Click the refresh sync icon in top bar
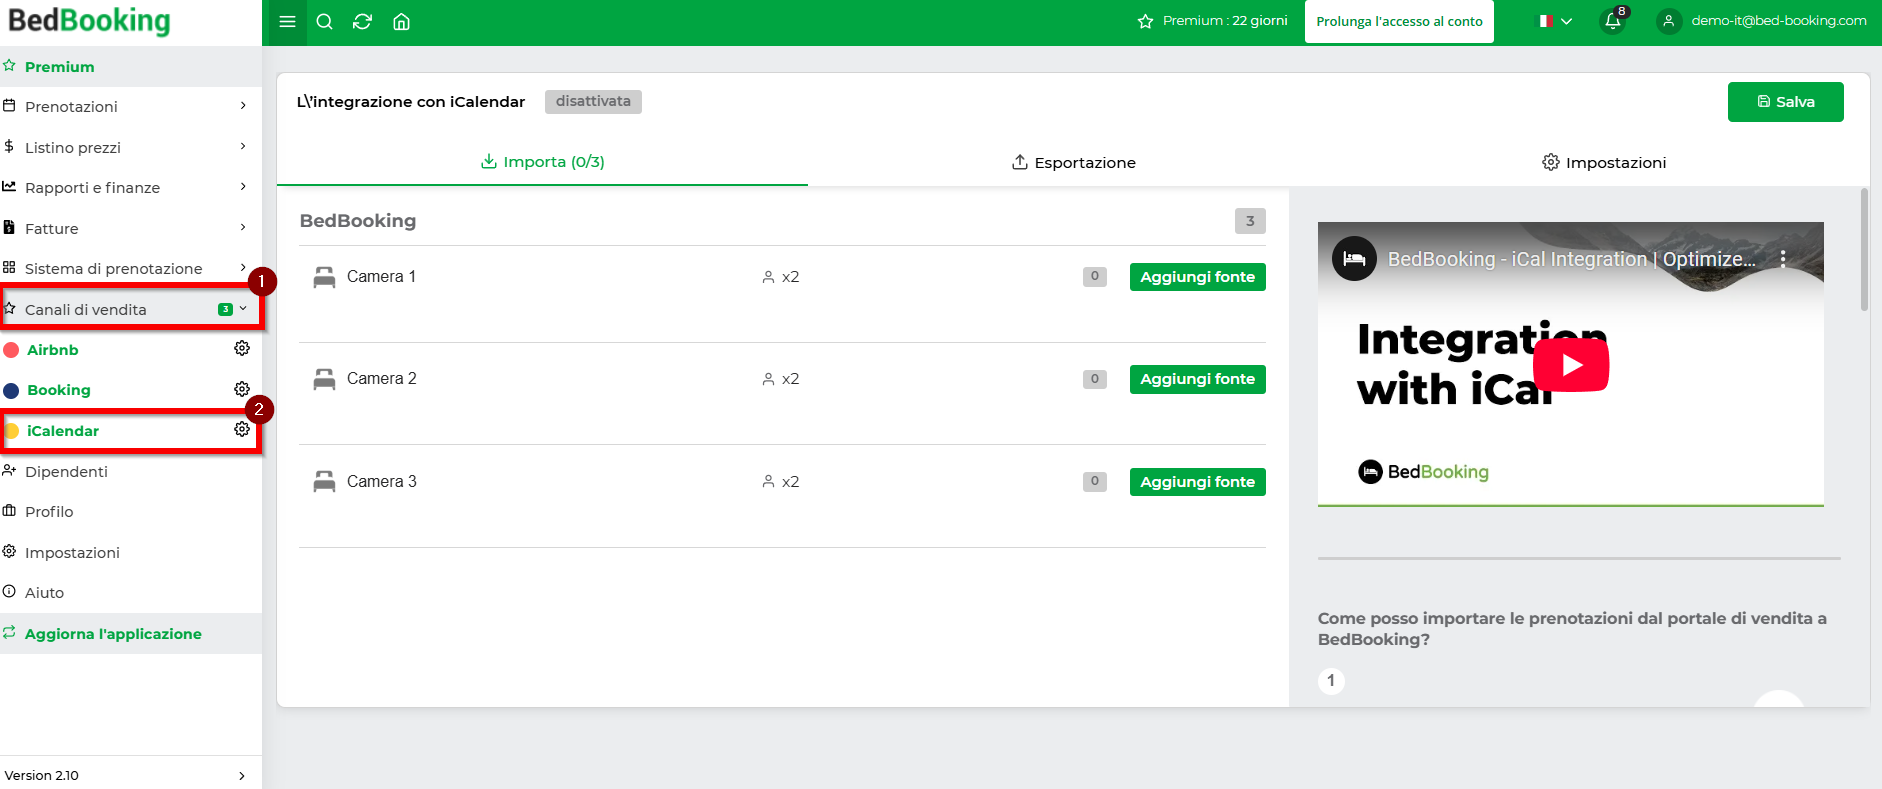The image size is (1882, 789). tap(362, 22)
